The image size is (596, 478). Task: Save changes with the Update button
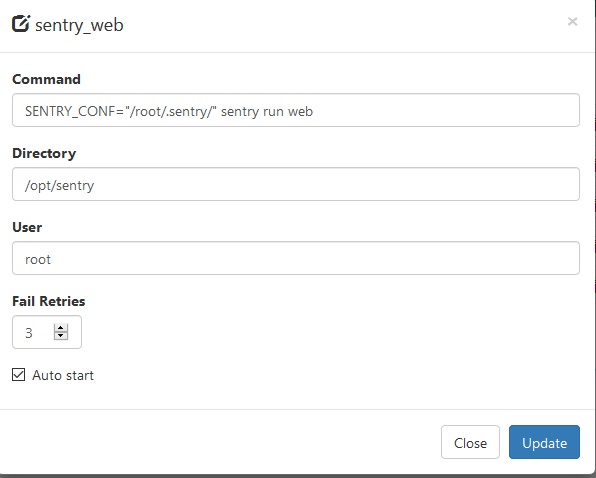[544, 442]
